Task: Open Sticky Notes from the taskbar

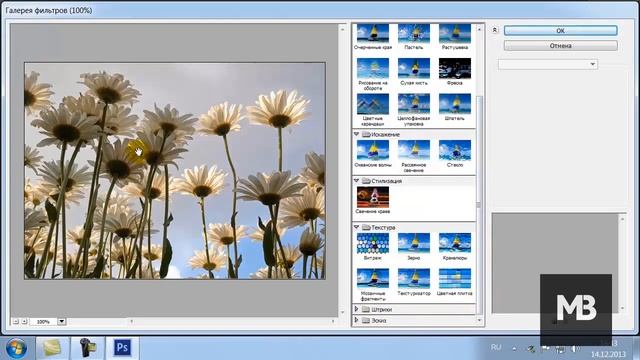Action: tap(52, 348)
